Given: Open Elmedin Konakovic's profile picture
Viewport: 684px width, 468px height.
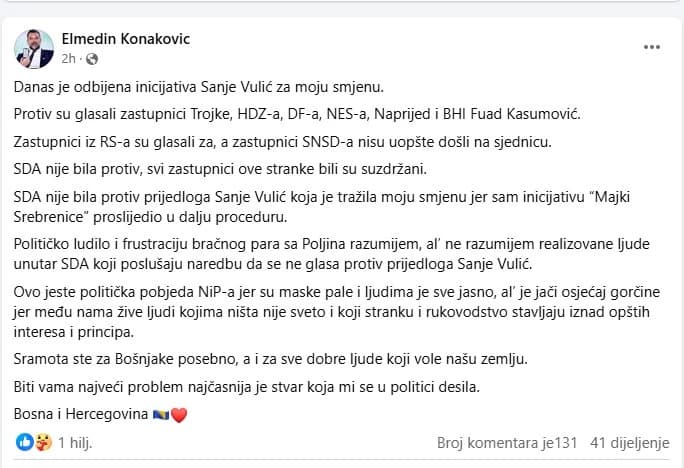Looking at the screenshot, I should 34,49.
